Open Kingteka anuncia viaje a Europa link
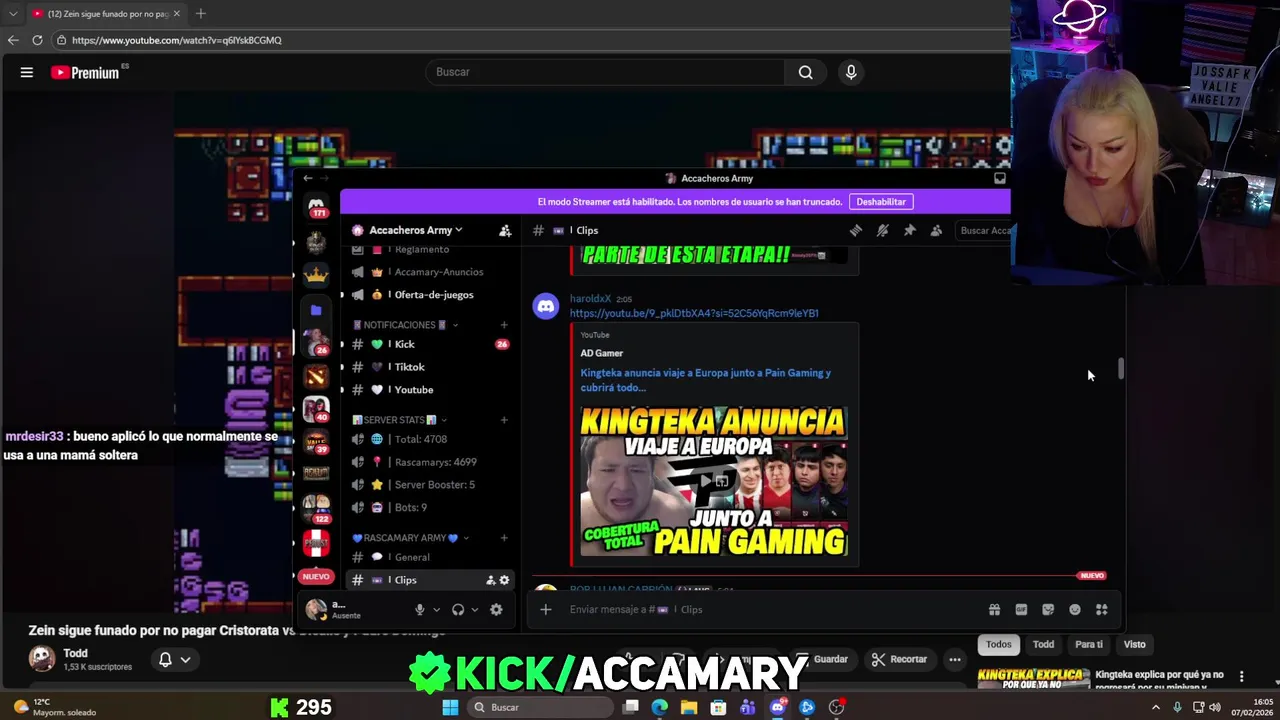This screenshot has height=720, width=1280. (x=706, y=380)
